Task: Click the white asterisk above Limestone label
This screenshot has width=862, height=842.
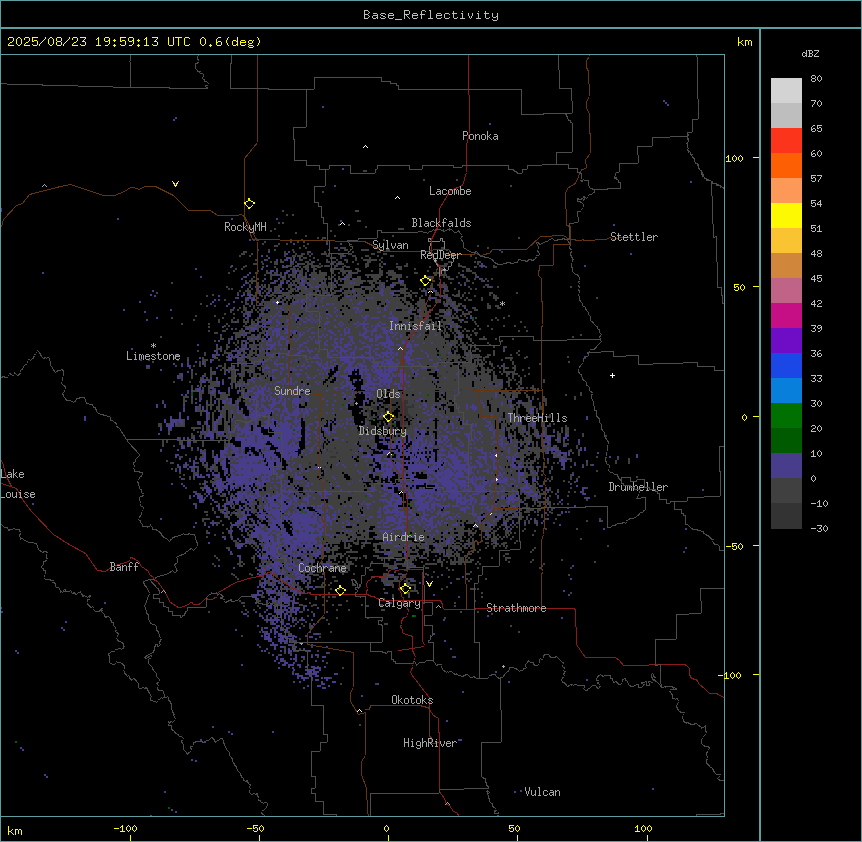Action: 153,346
